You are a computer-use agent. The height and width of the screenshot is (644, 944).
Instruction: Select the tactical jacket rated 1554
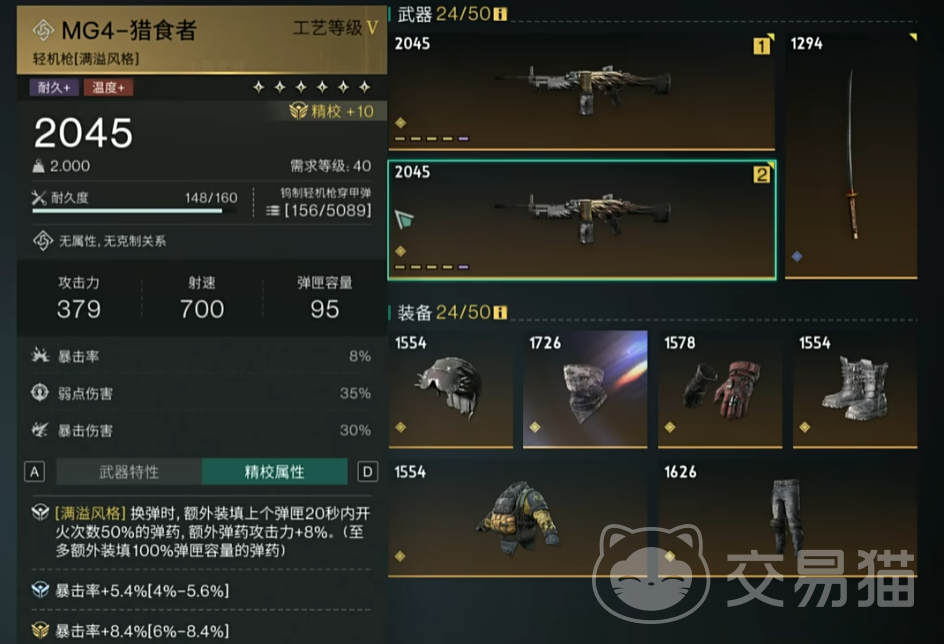click(518, 518)
